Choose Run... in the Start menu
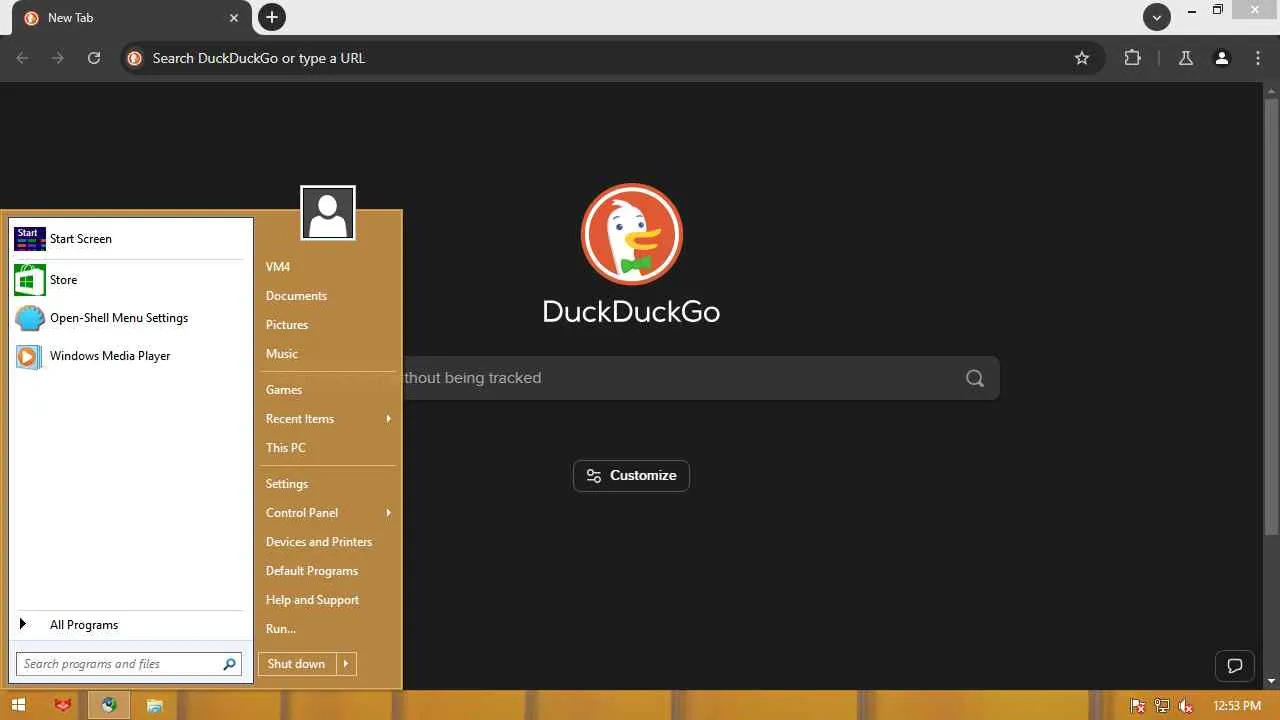 click(x=281, y=629)
